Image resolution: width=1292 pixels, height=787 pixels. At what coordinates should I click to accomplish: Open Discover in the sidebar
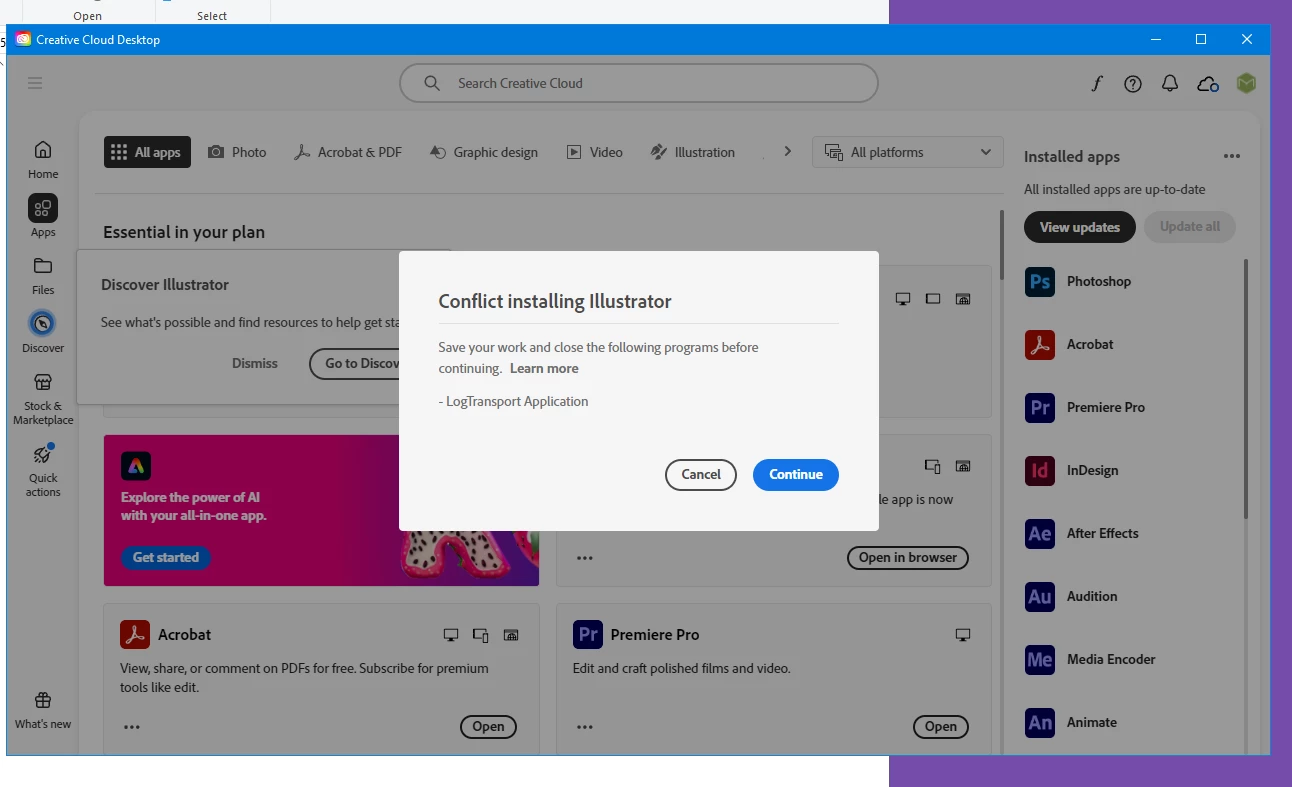pos(43,333)
